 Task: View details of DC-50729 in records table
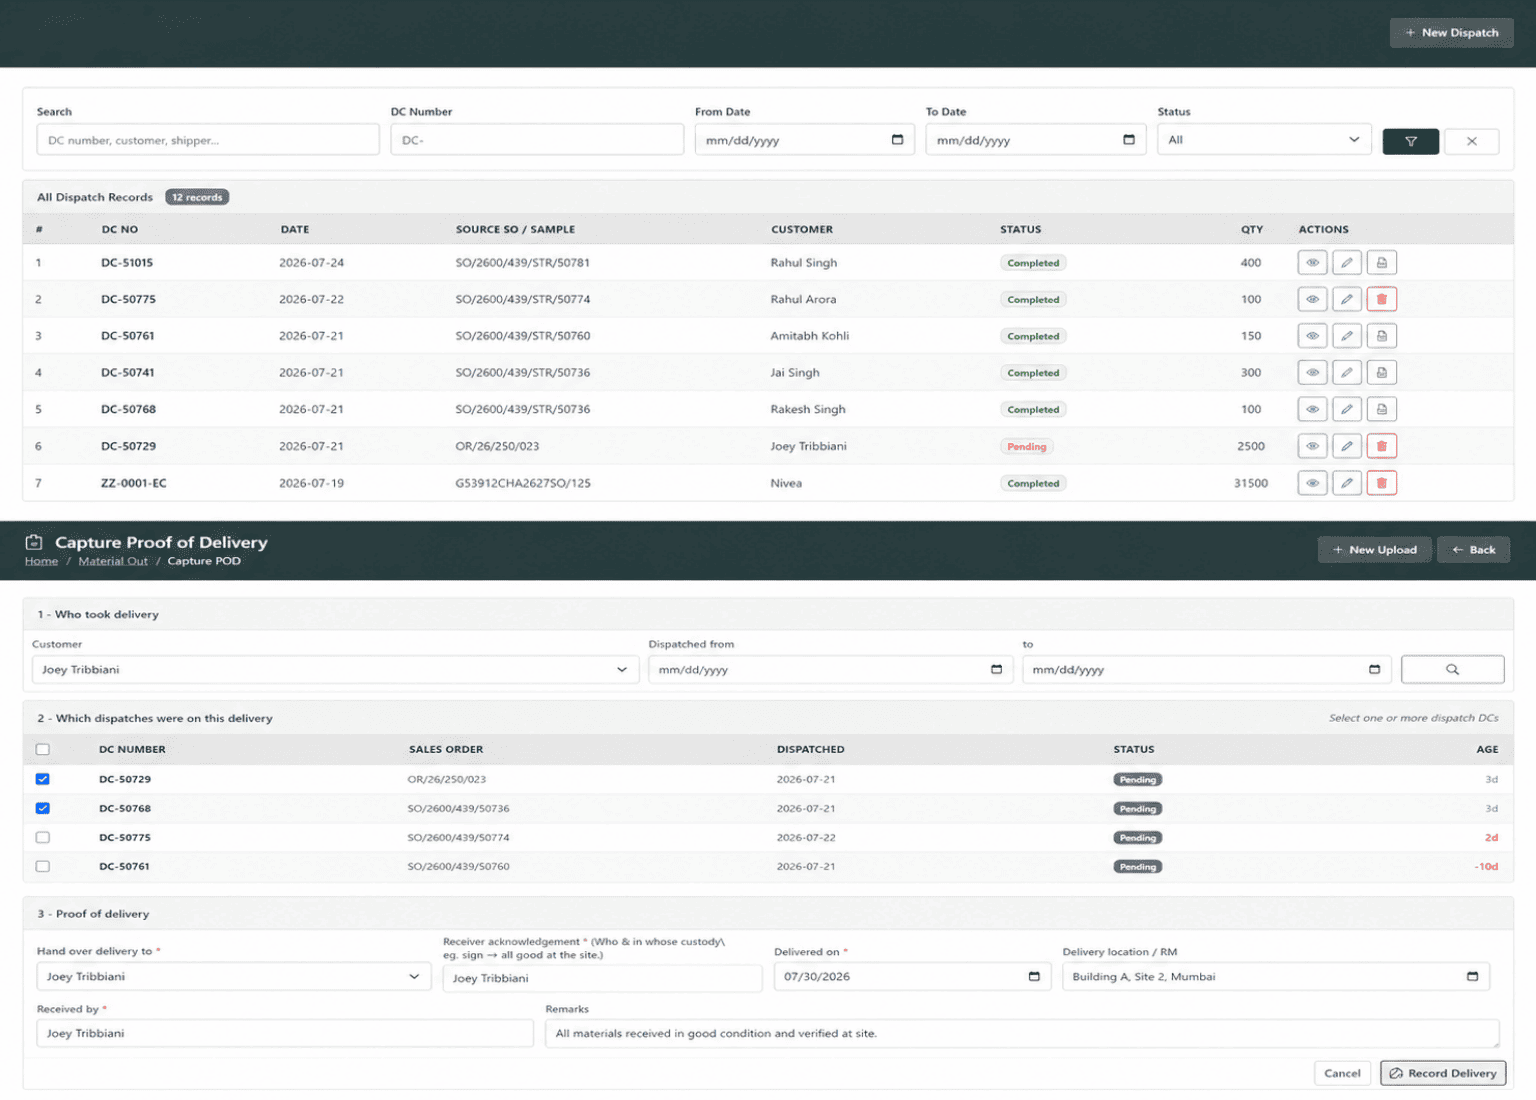click(1312, 446)
